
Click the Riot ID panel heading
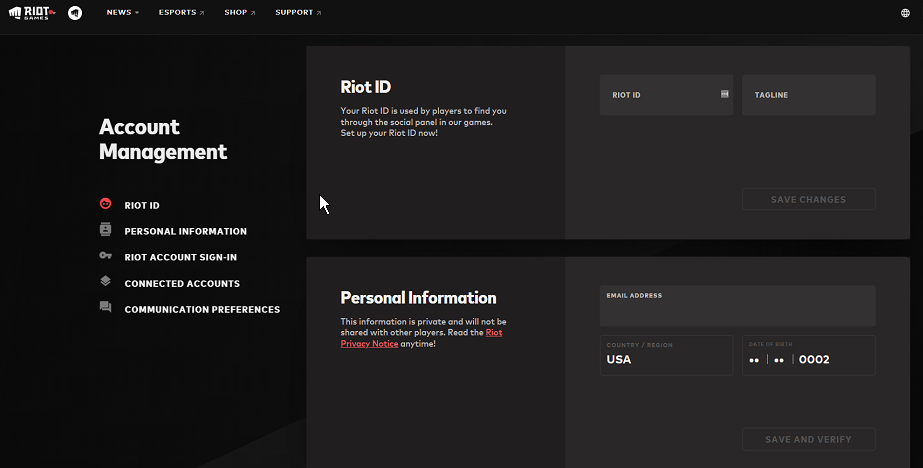tap(366, 87)
